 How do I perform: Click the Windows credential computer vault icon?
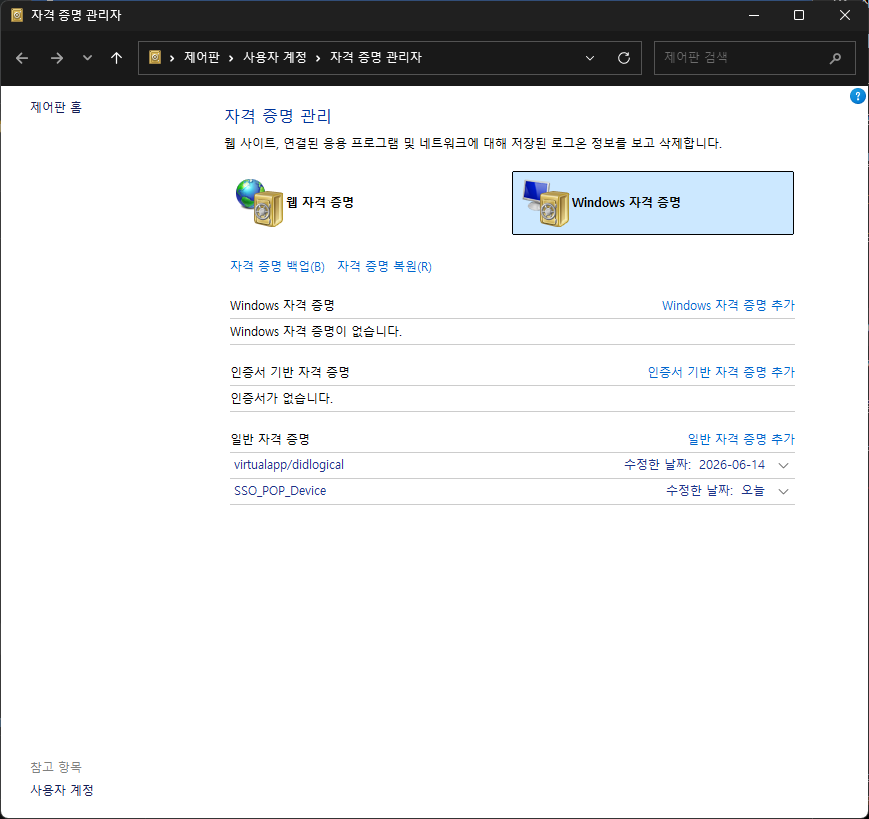546,203
